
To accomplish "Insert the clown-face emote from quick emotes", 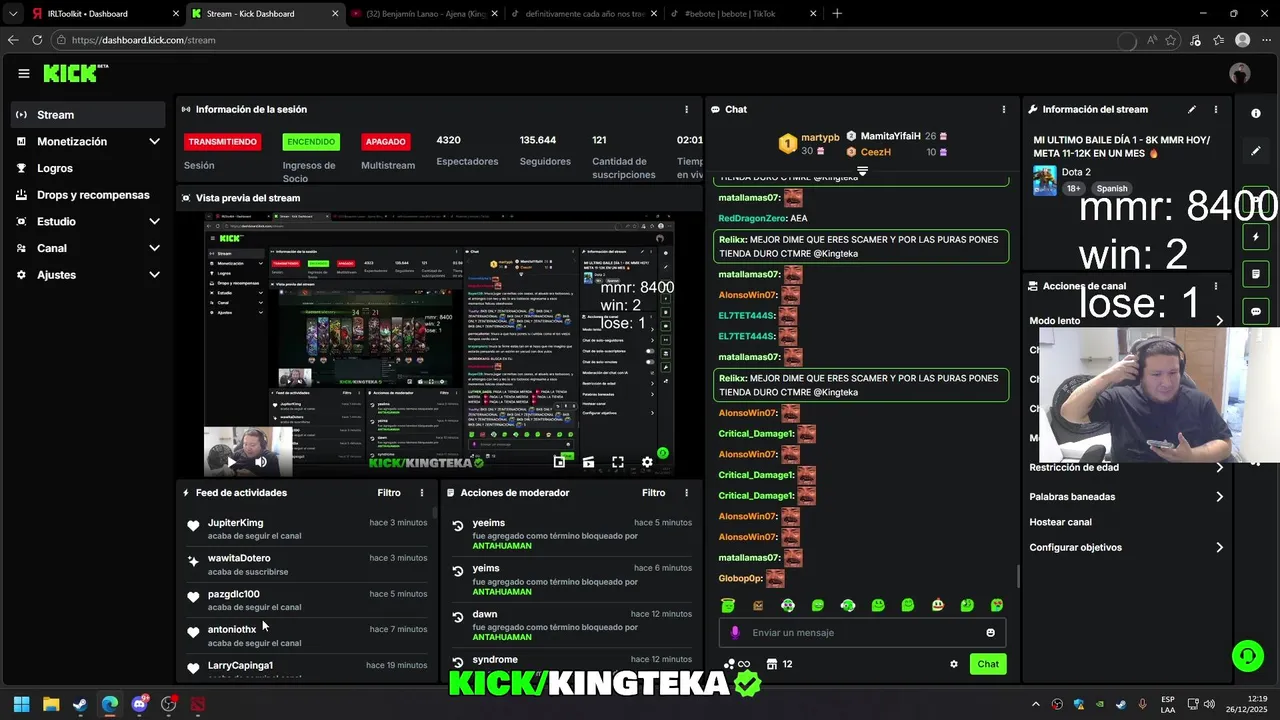I will pyautogui.click(x=938, y=605).
